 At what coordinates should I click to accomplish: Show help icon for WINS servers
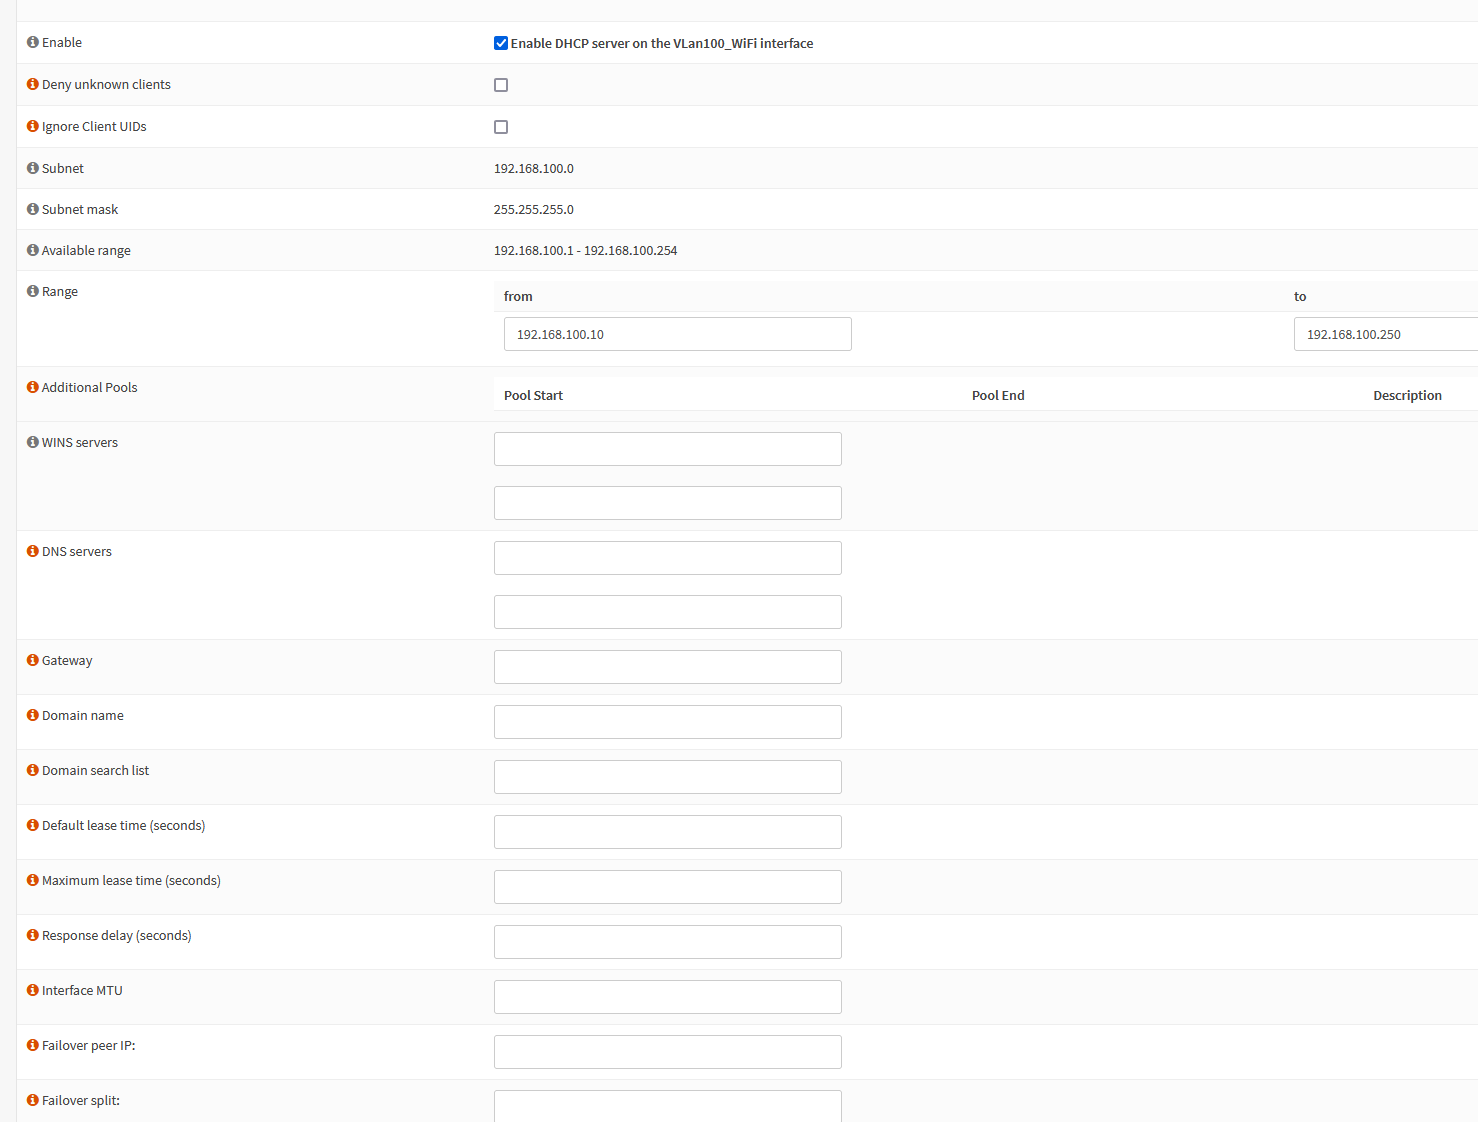[33, 442]
